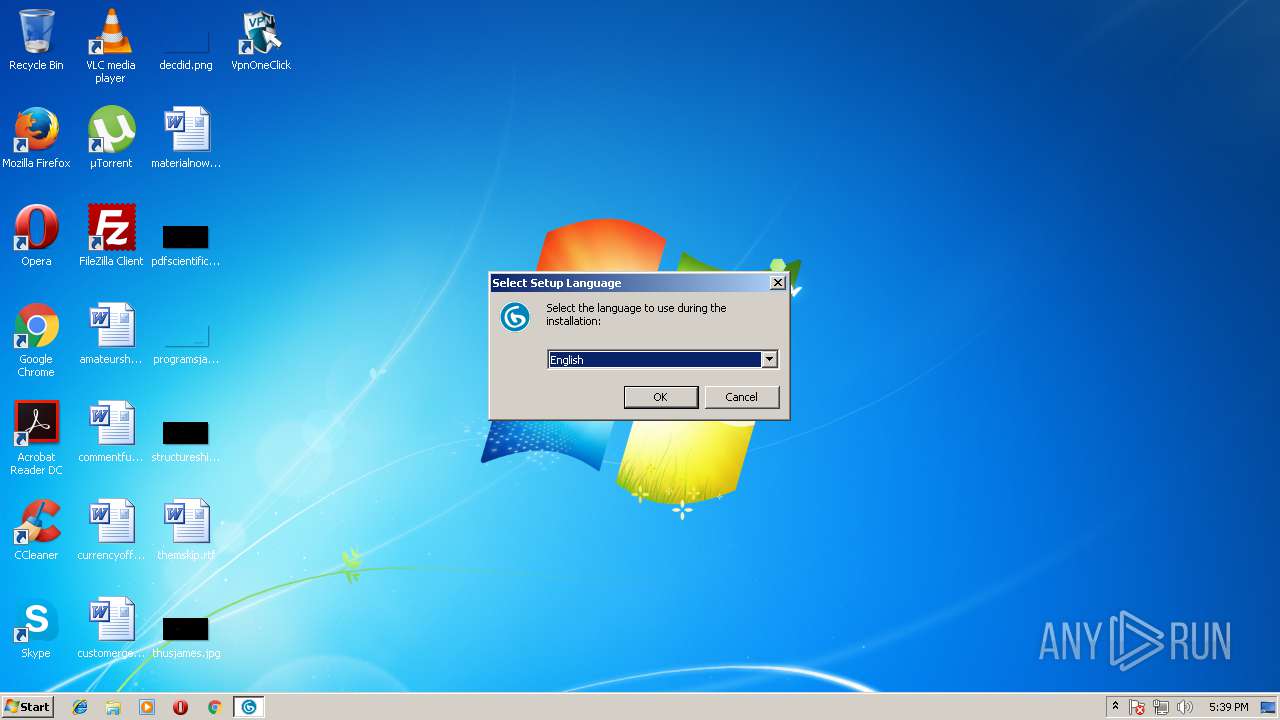Launch Internet Explorer from taskbar
Screen dimensions: 1280x720
click(80, 707)
